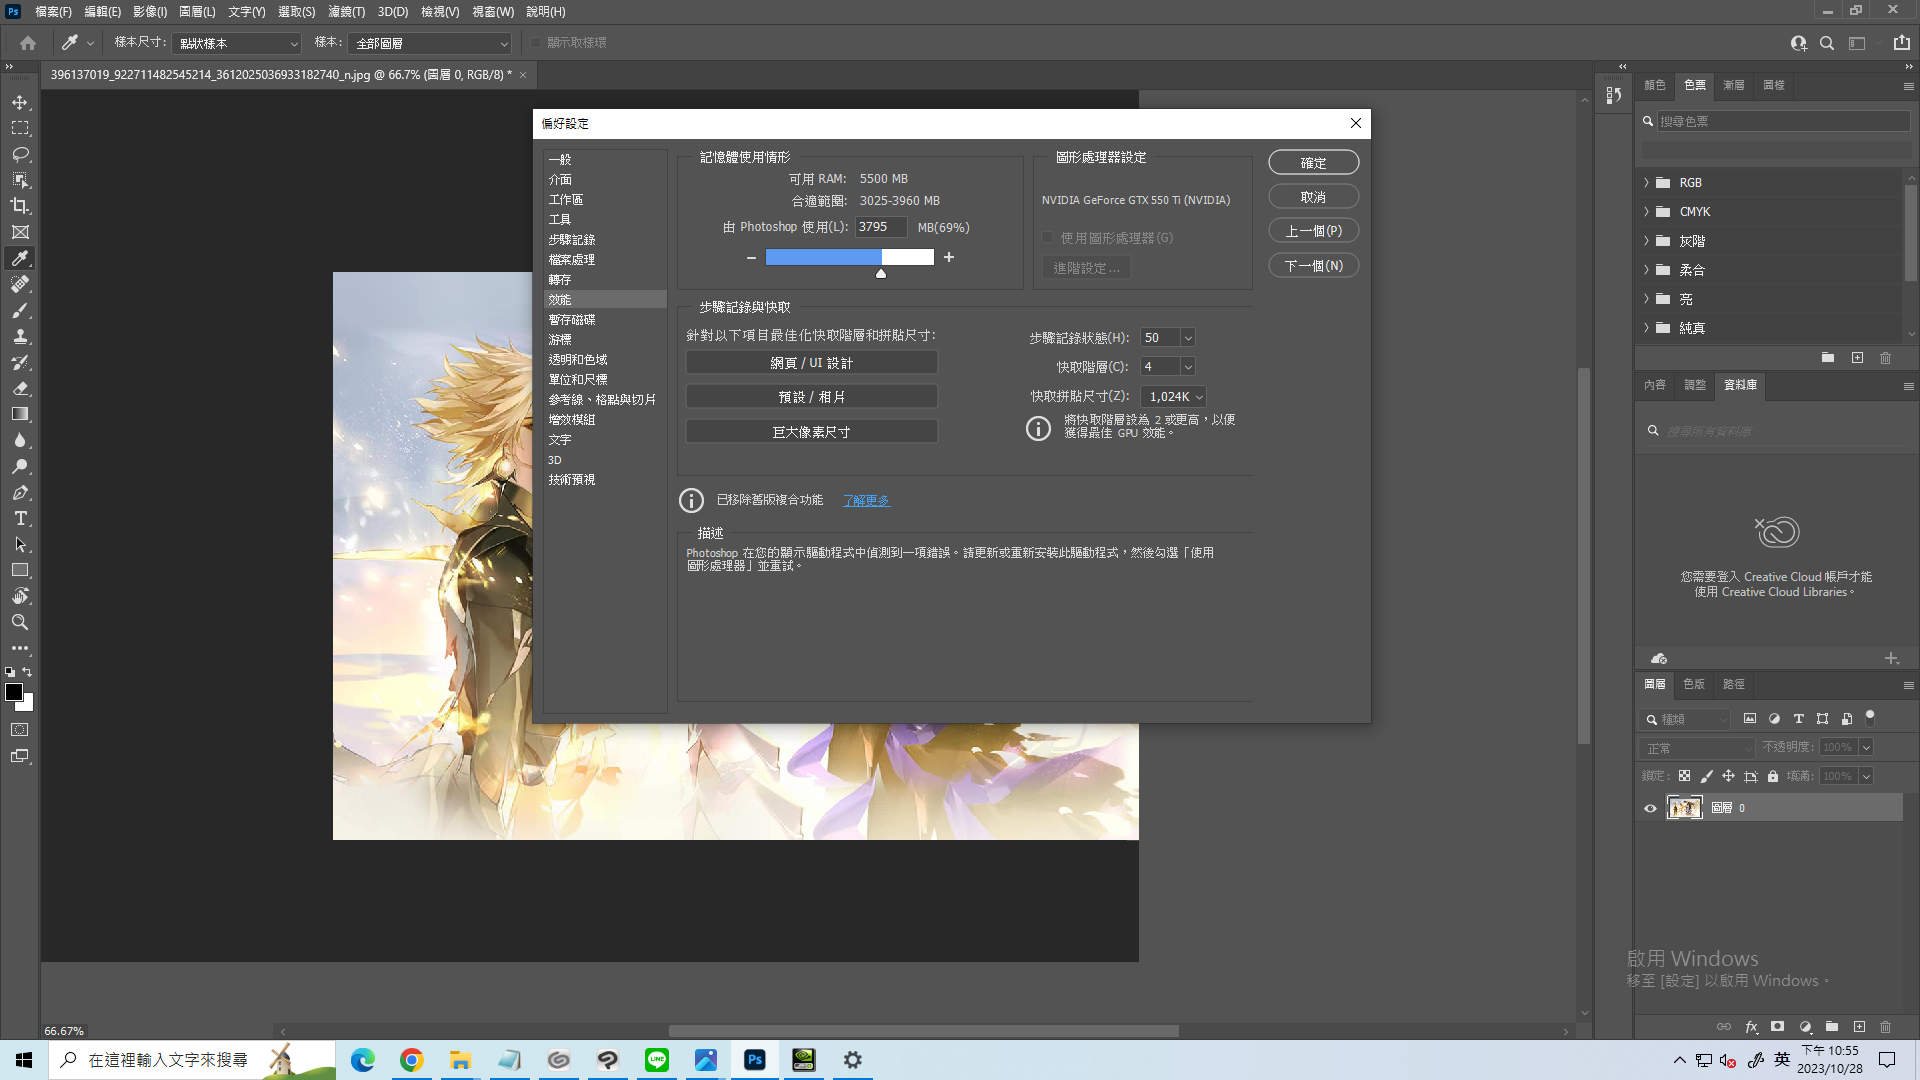Toggle visibility of layer 圖層 0
The width and height of the screenshot is (1920, 1080).
(1651, 808)
